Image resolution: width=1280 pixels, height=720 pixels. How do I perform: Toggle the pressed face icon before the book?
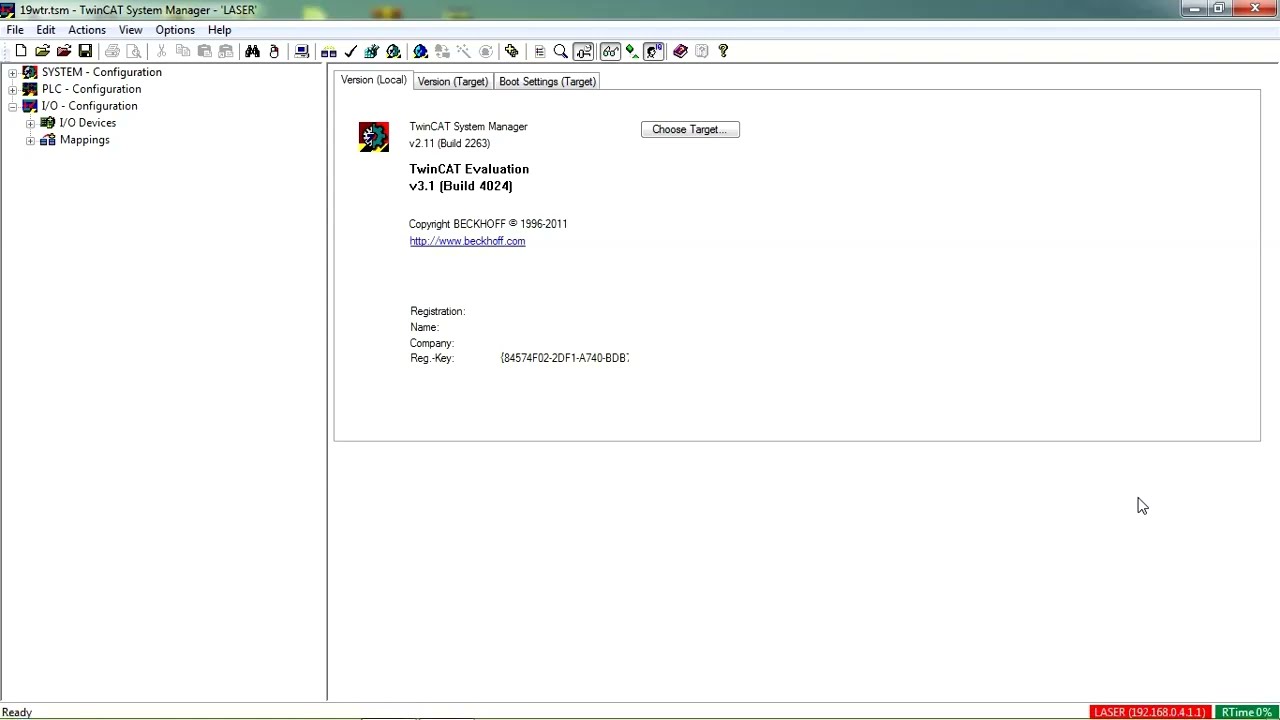pyautogui.click(x=654, y=51)
